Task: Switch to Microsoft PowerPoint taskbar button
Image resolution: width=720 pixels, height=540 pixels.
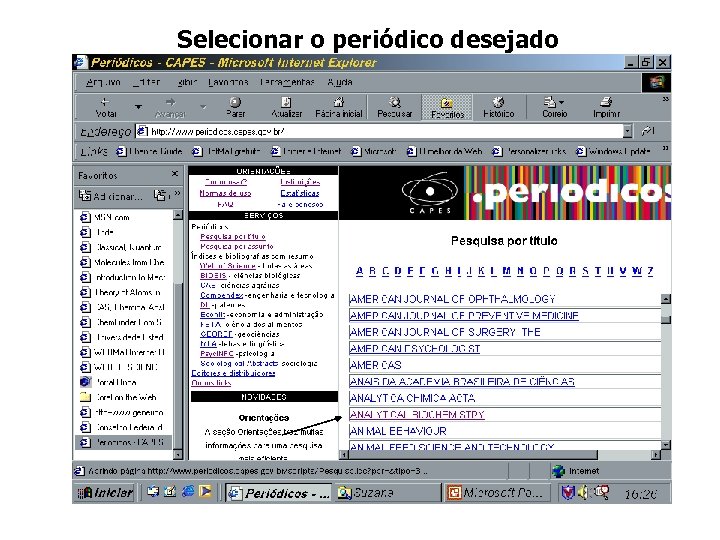Action: tap(499, 493)
